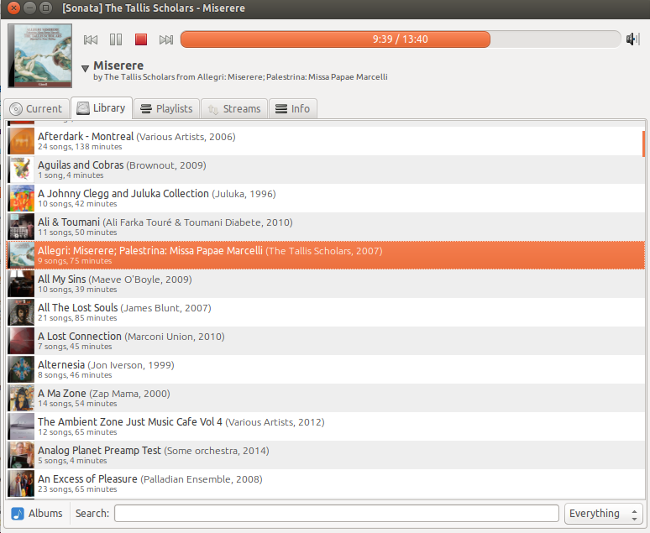The width and height of the screenshot is (650, 533).
Task: Click the A Ma Zone album thumbnail
Action: click(21, 399)
